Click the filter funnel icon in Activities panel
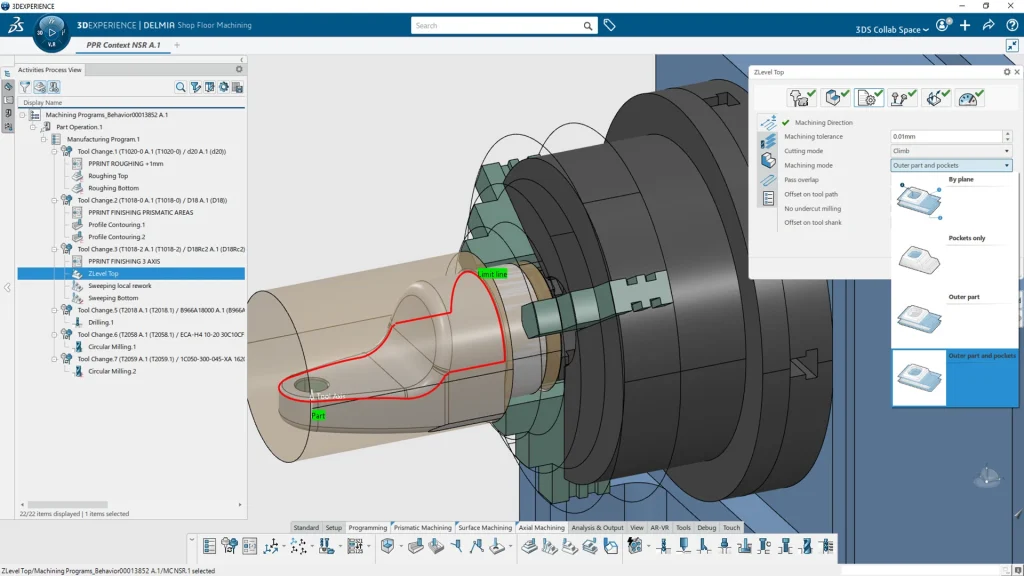The width and height of the screenshot is (1024, 576). pos(25,88)
